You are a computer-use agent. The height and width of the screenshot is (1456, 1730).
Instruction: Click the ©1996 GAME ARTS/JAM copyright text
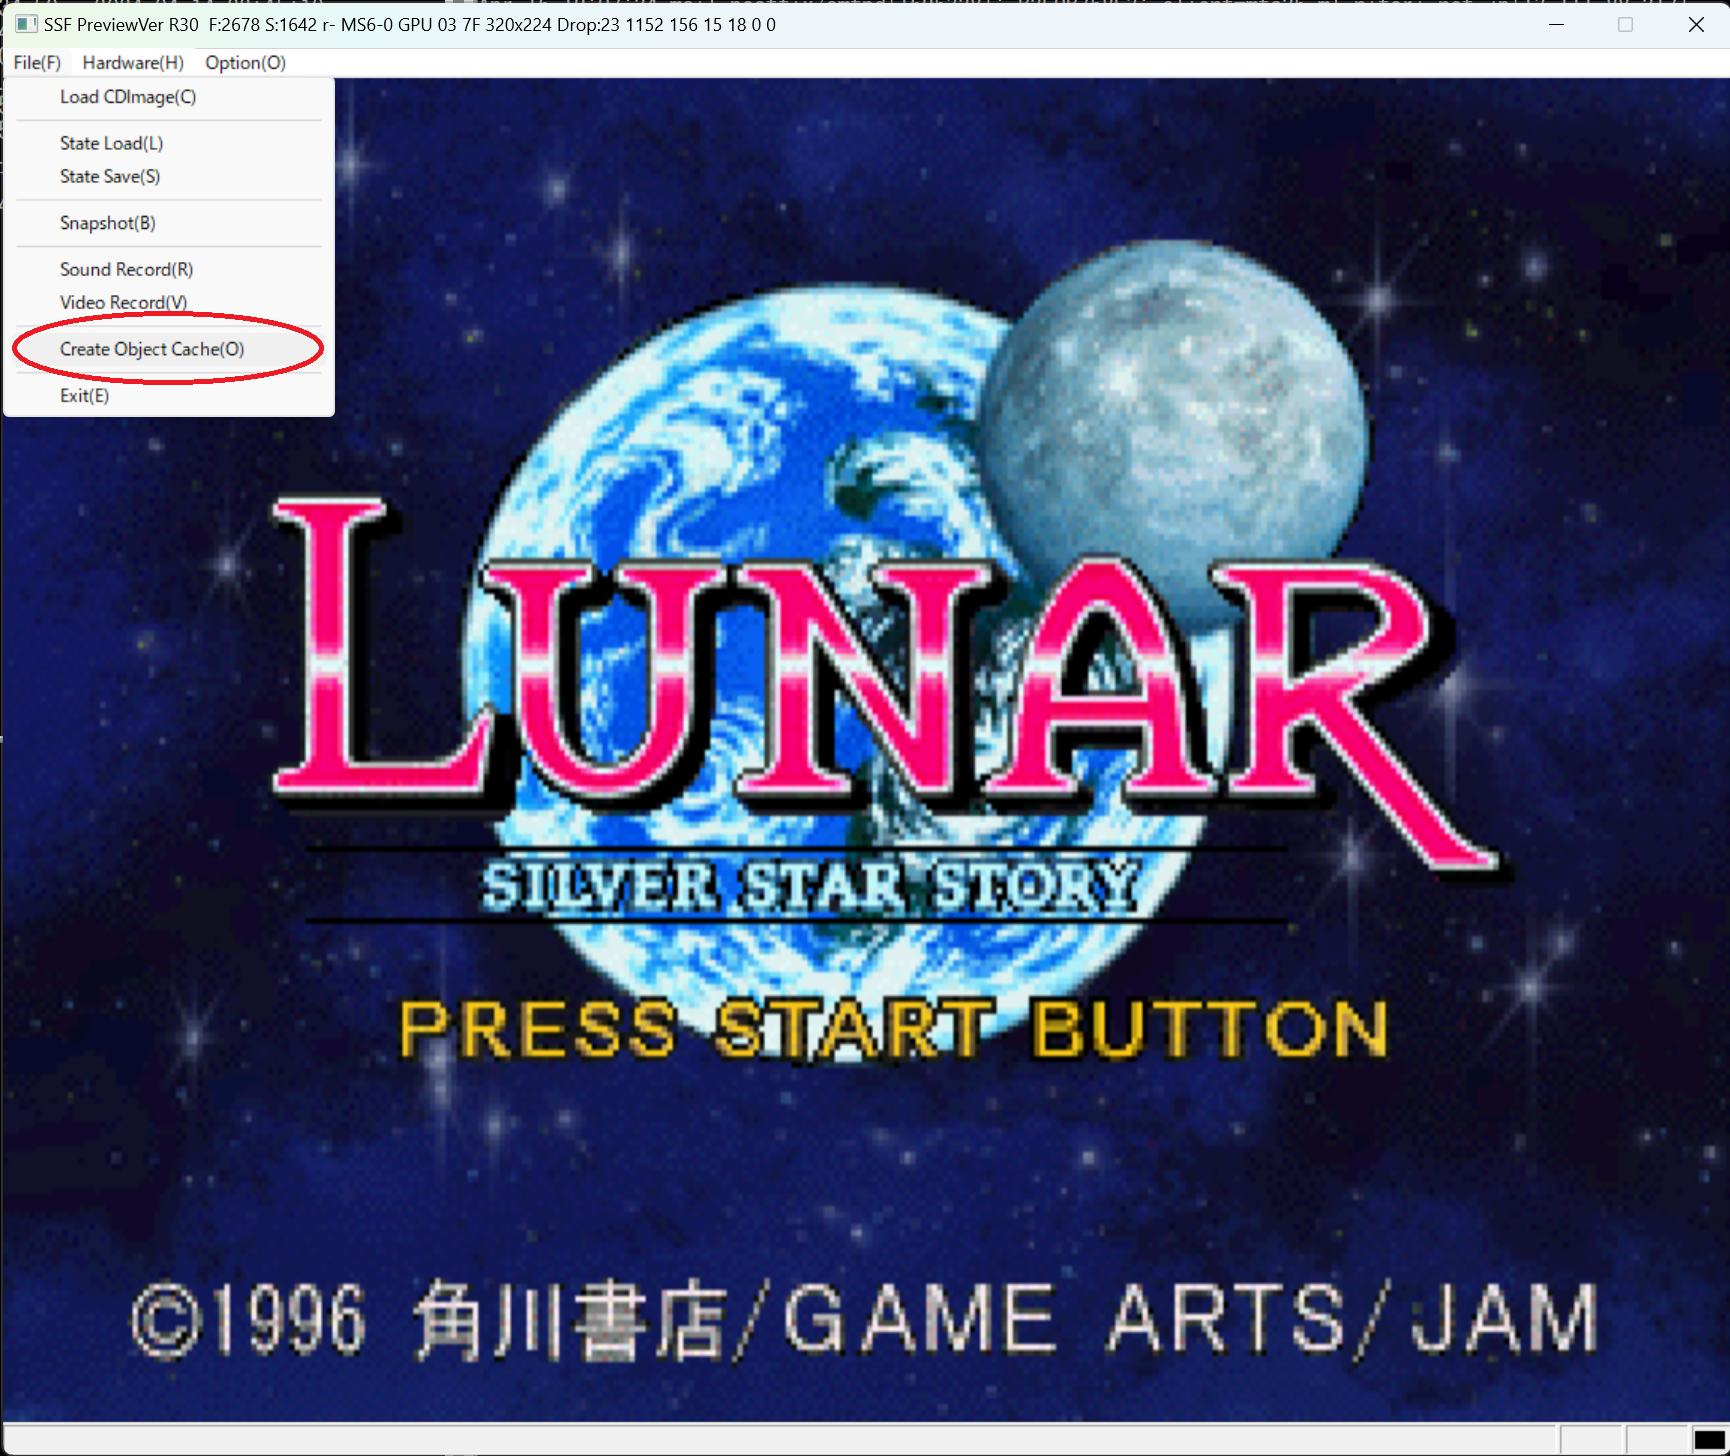(x=865, y=1320)
